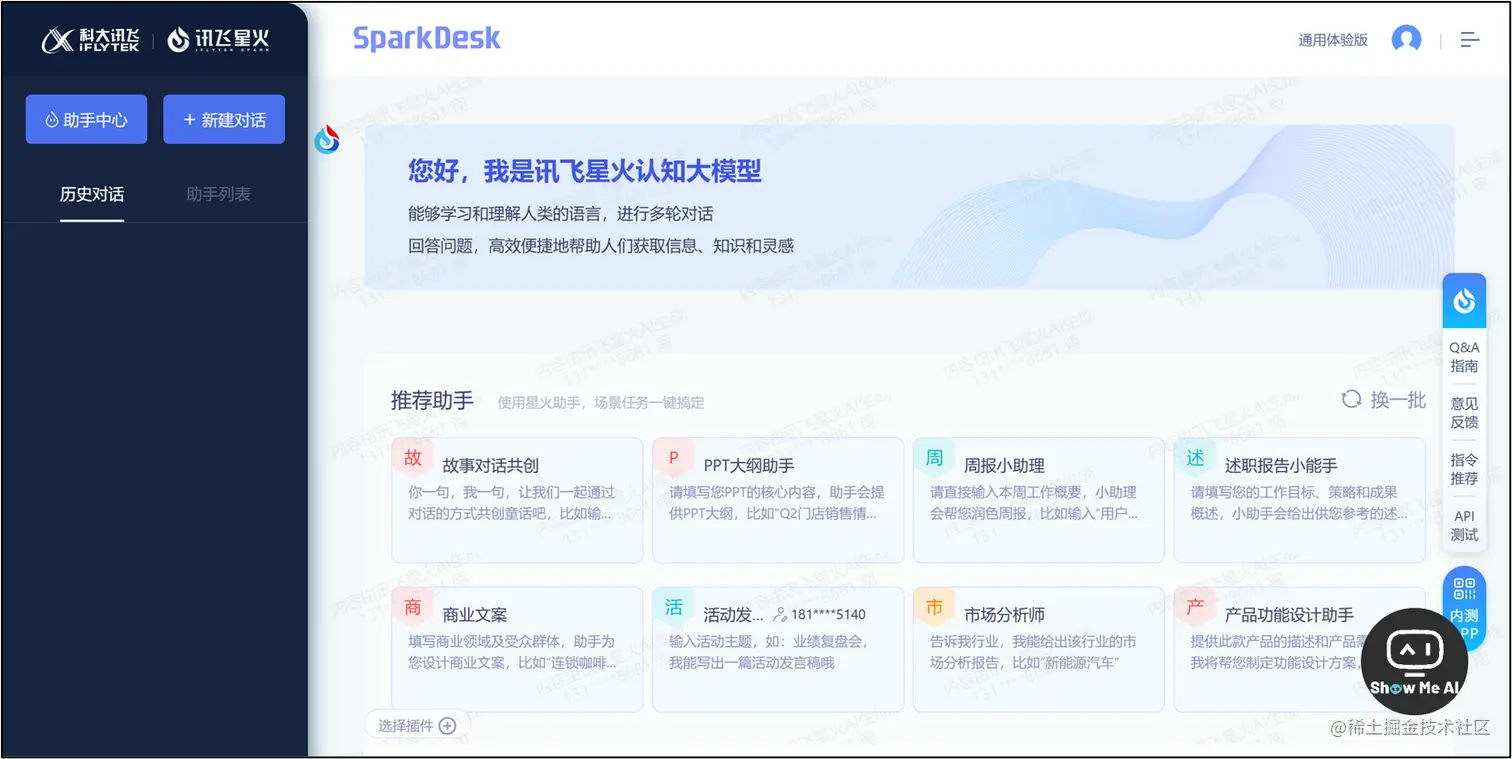Switch to the 历史对话 tab
This screenshot has height=759, width=1512.
pos(92,194)
